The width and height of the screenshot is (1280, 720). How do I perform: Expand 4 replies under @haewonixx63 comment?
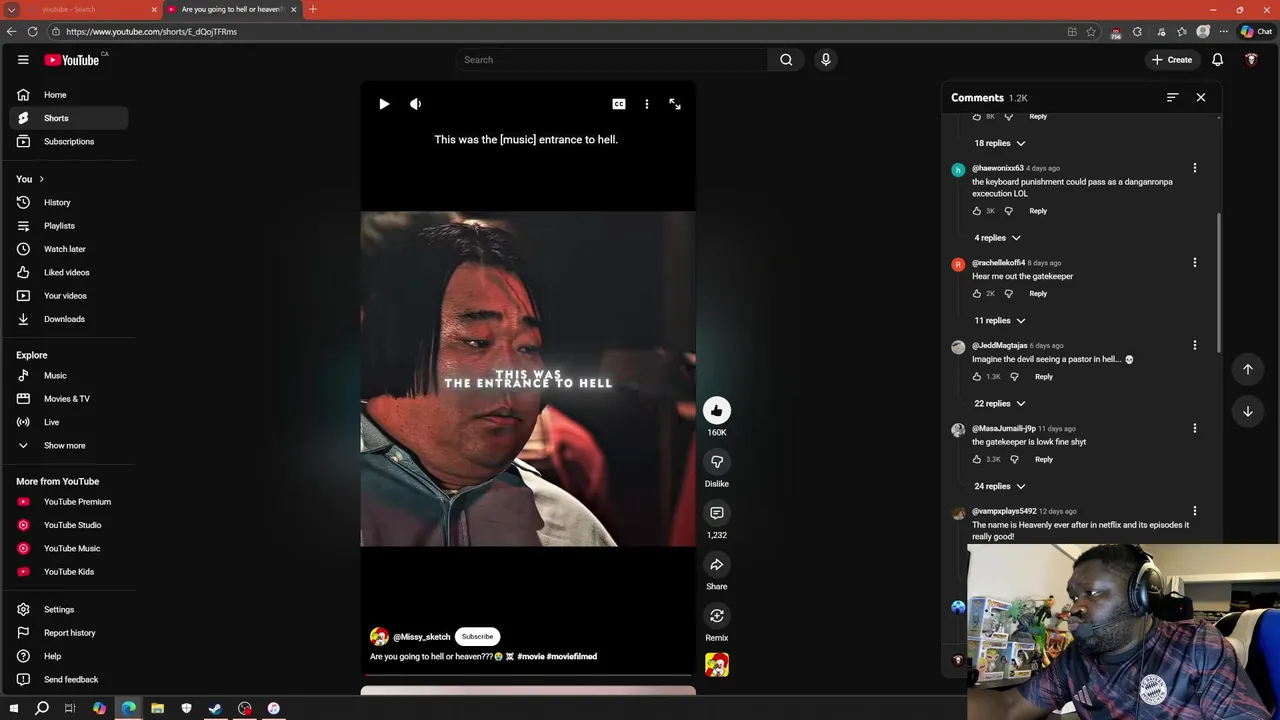click(998, 238)
